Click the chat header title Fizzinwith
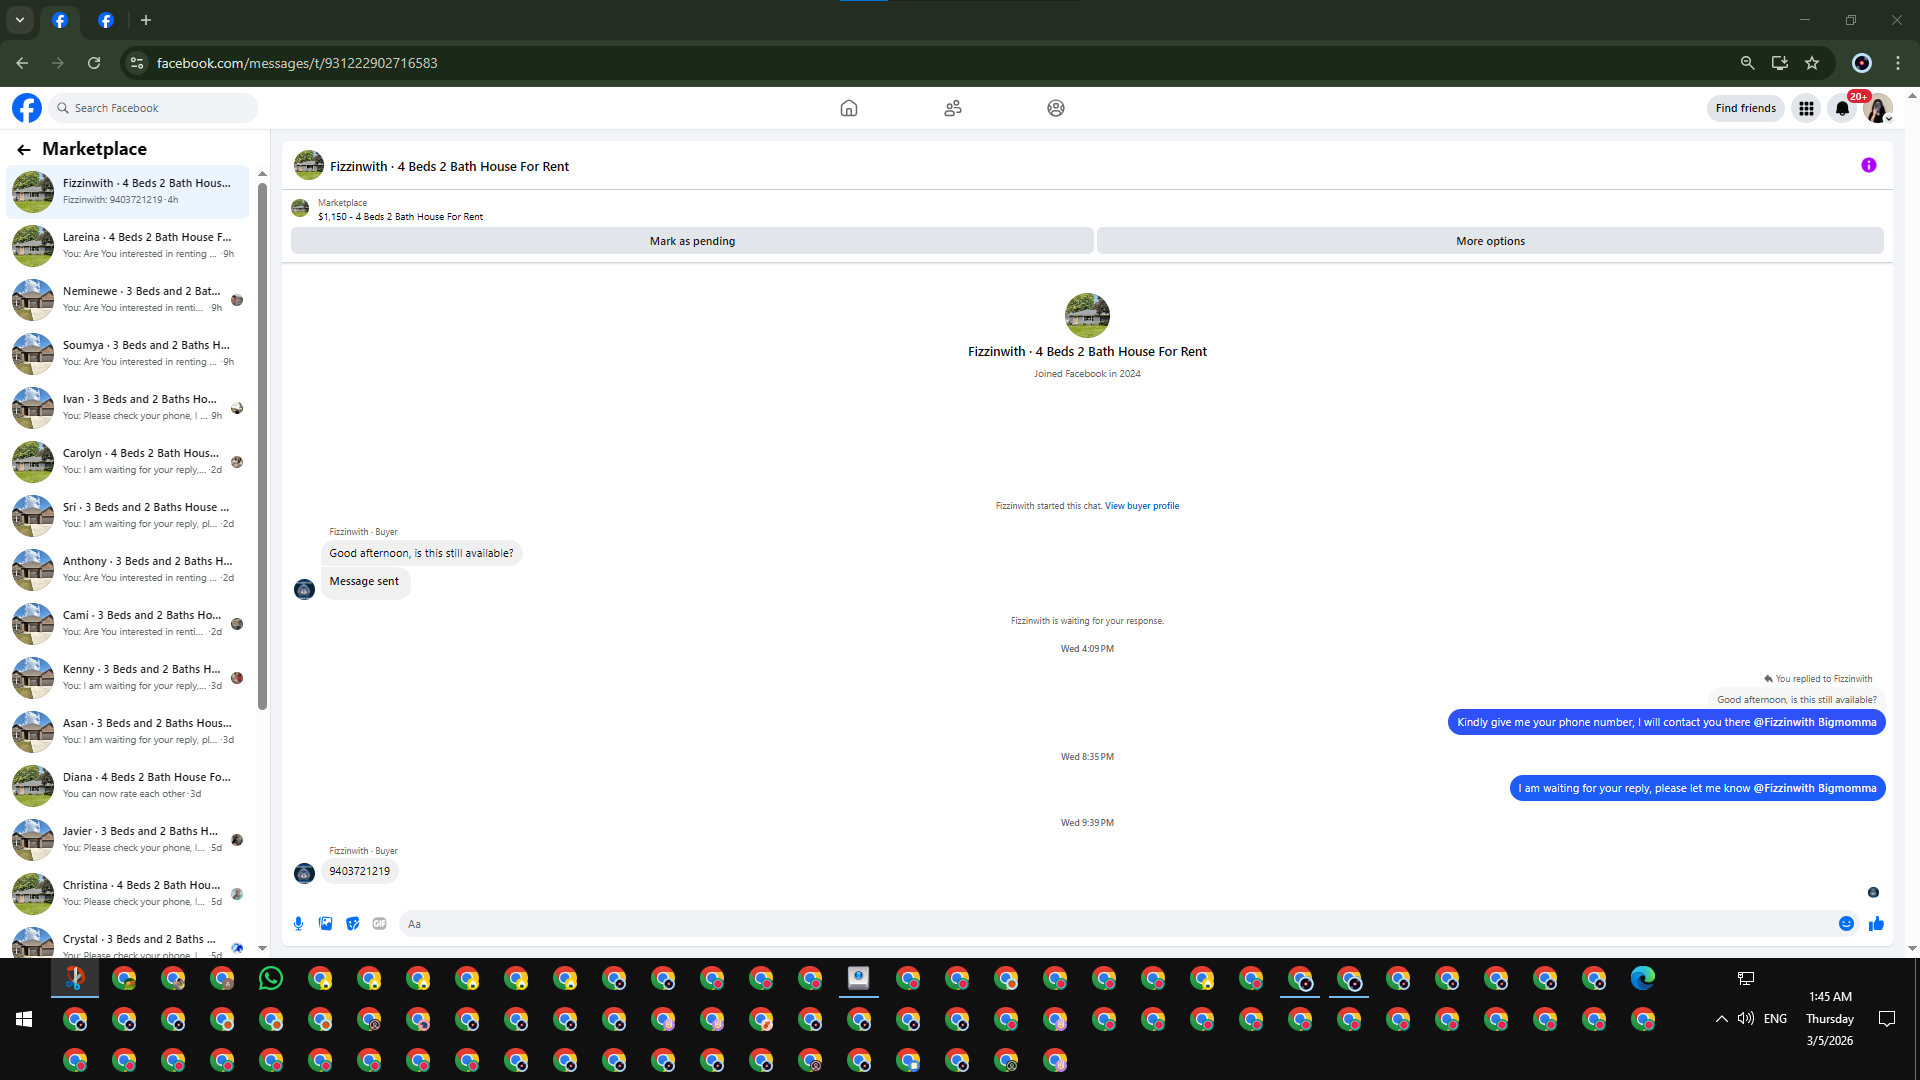This screenshot has height=1080, width=1920. 449,167
